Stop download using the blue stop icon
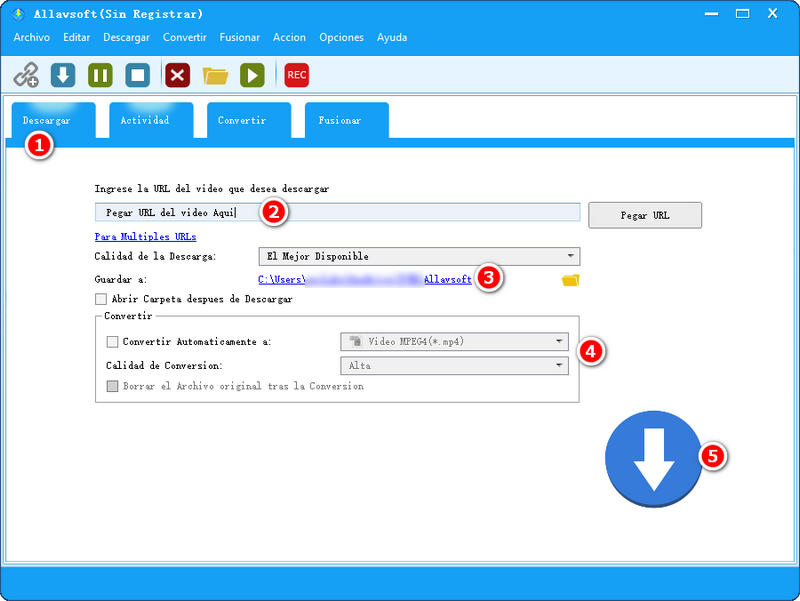Viewport: 800px width, 601px height. coord(138,75)
